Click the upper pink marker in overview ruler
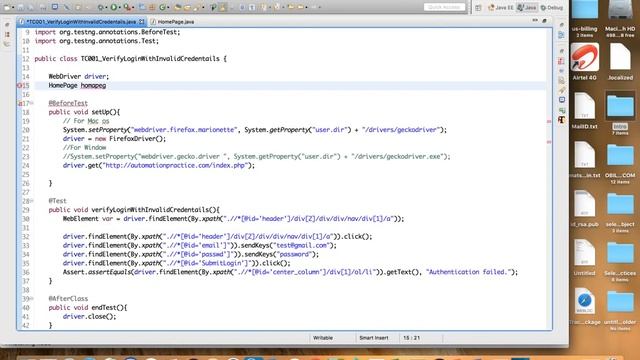 click(x=549, y=121)
